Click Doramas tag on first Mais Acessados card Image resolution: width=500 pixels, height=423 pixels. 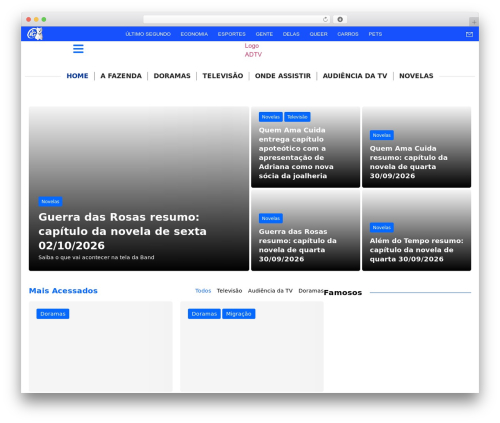pyautogui.click(x=53, y=314)
